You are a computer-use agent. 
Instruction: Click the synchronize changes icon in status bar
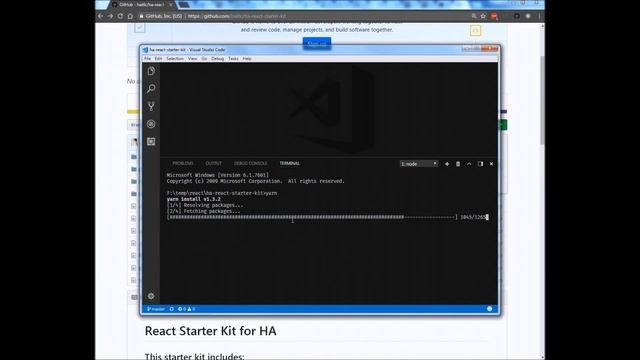172,309
